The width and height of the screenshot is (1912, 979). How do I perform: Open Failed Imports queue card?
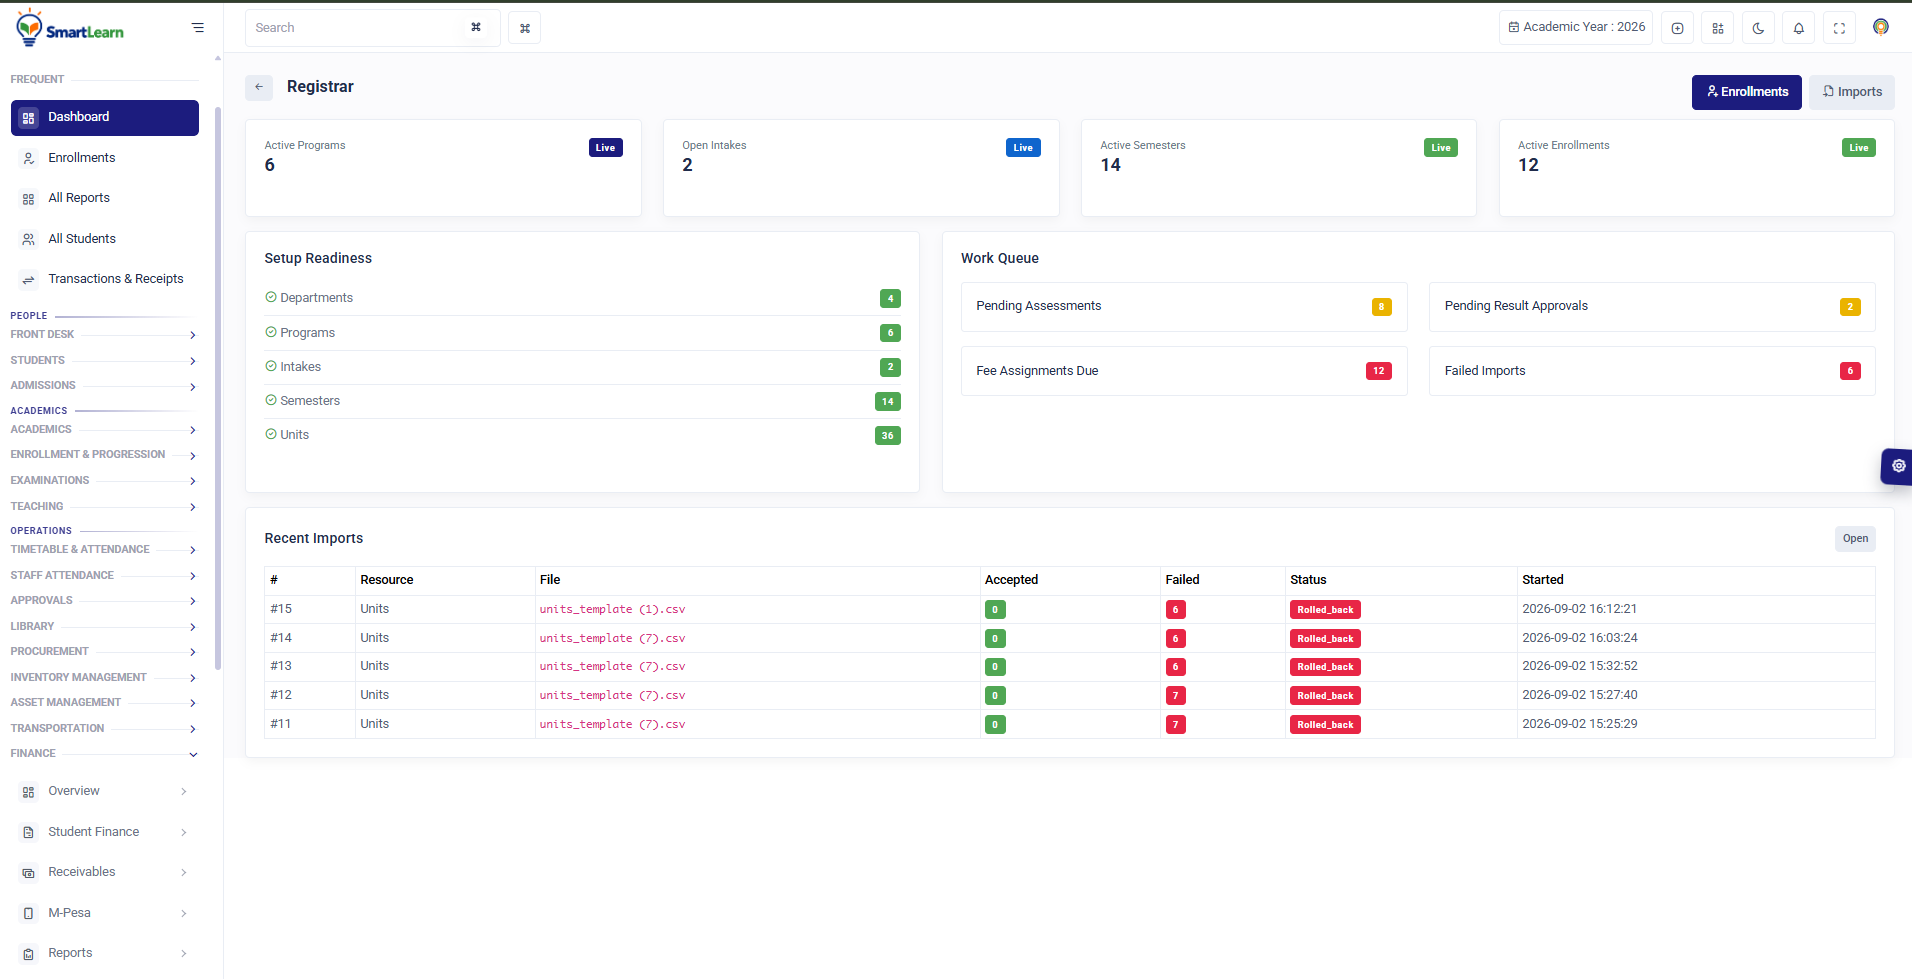click(1652, 371)
